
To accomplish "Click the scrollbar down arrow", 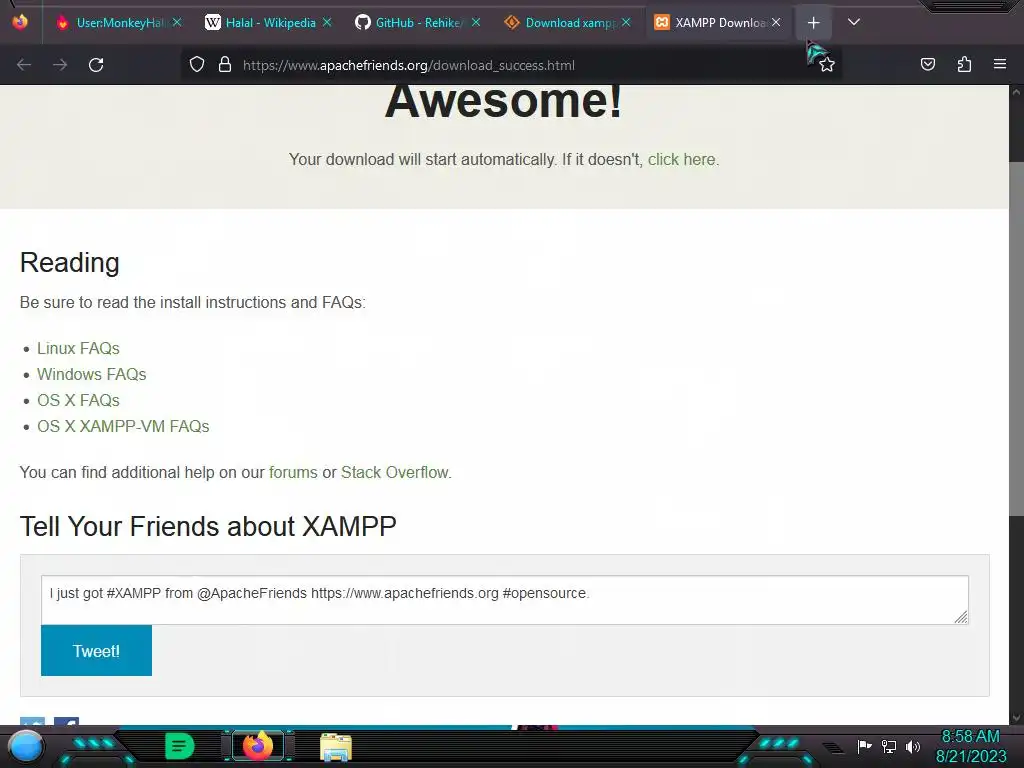I will (x=1016, y=718).
